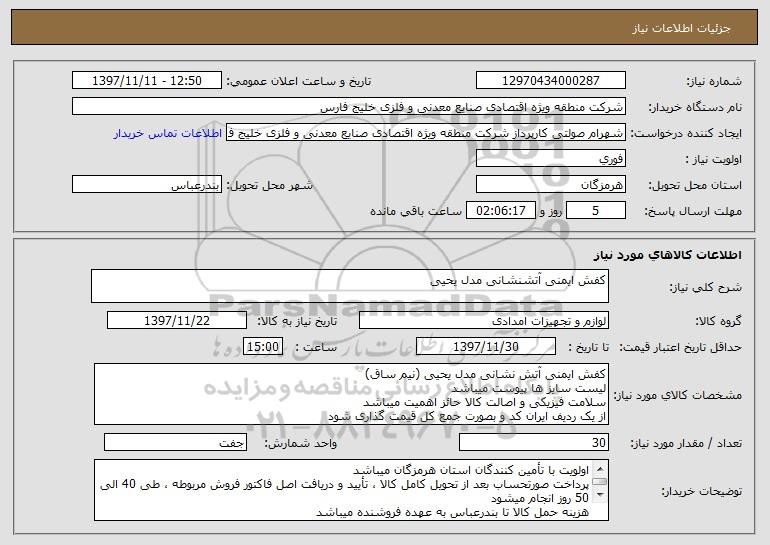Click the حداقل تاریخ اعتبار قیمت label
The height and width of the screenshot is (545, 770).
coord(680,347)
